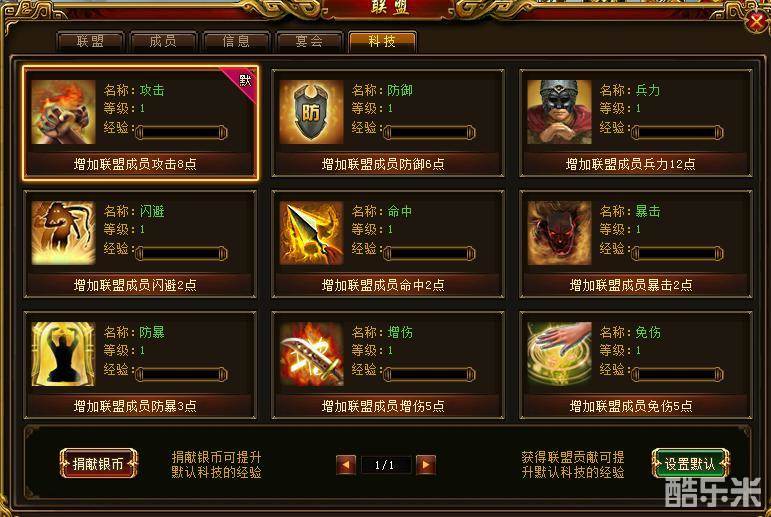The image size is (771, 517).
Task: Switch to the 联盟 tab
Action: (90, 42)
